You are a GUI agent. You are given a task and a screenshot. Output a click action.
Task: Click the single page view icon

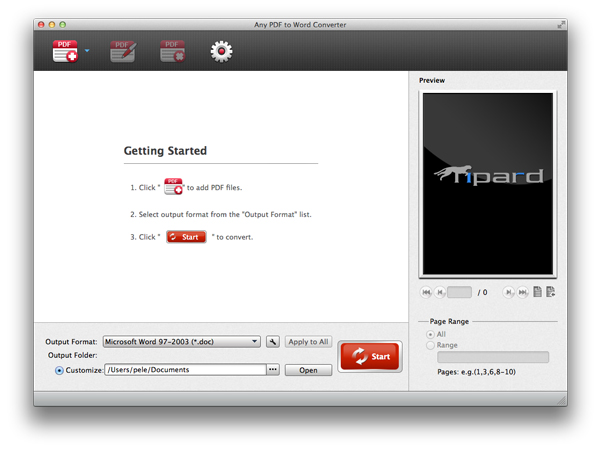[538, 292]
